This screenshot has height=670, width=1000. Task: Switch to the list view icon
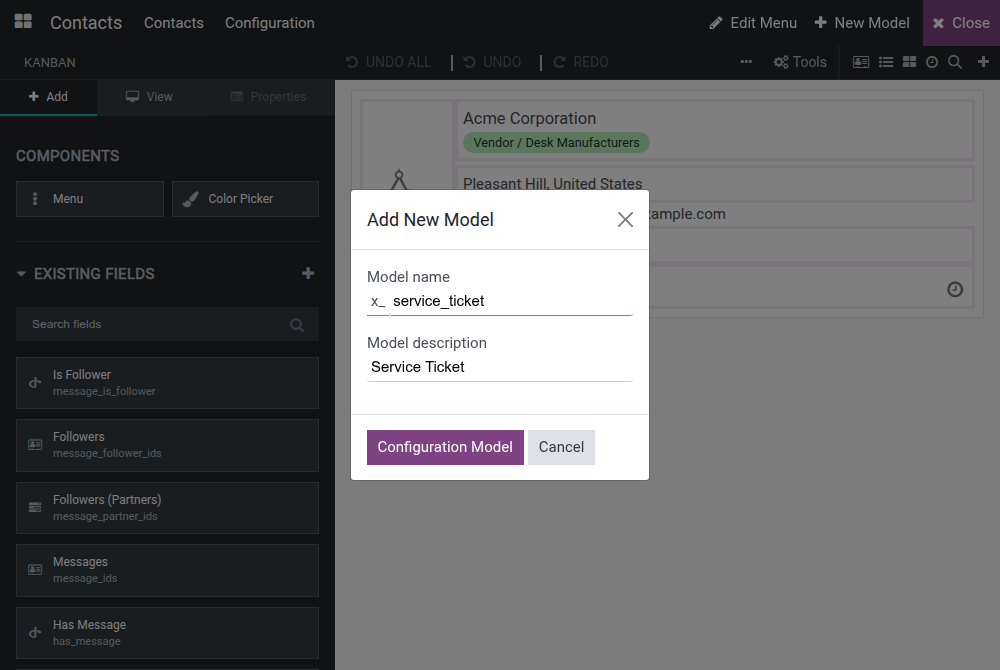click(x=886, y=62)
